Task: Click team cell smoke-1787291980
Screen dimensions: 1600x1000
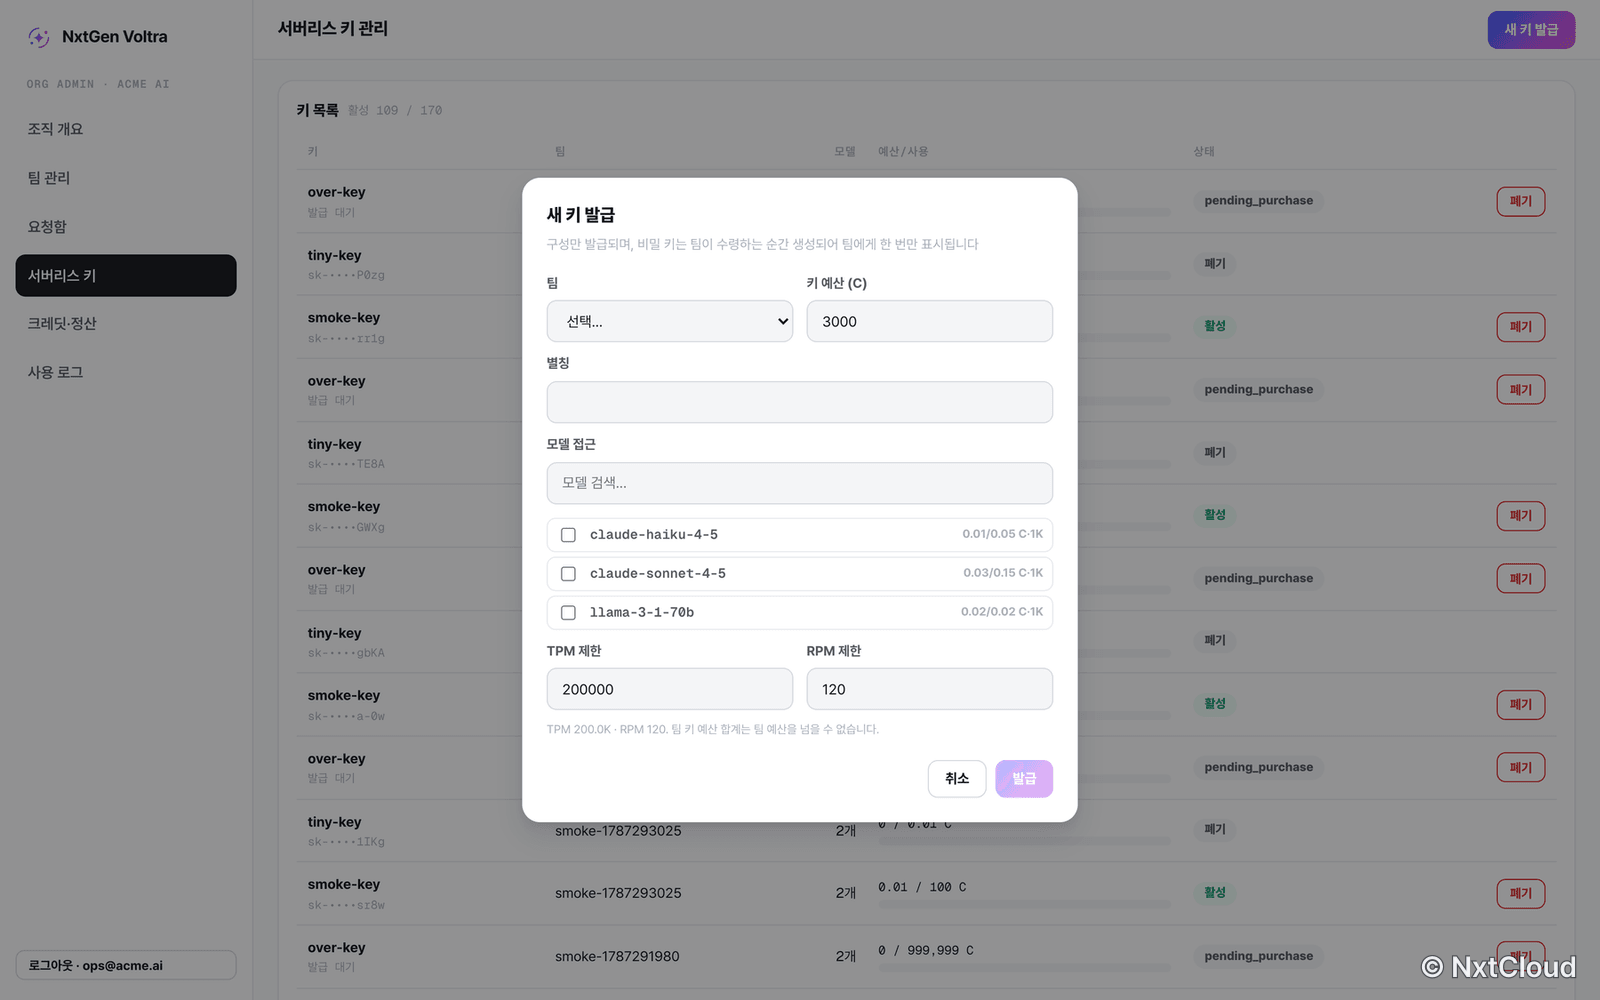Action: (617, 957)
